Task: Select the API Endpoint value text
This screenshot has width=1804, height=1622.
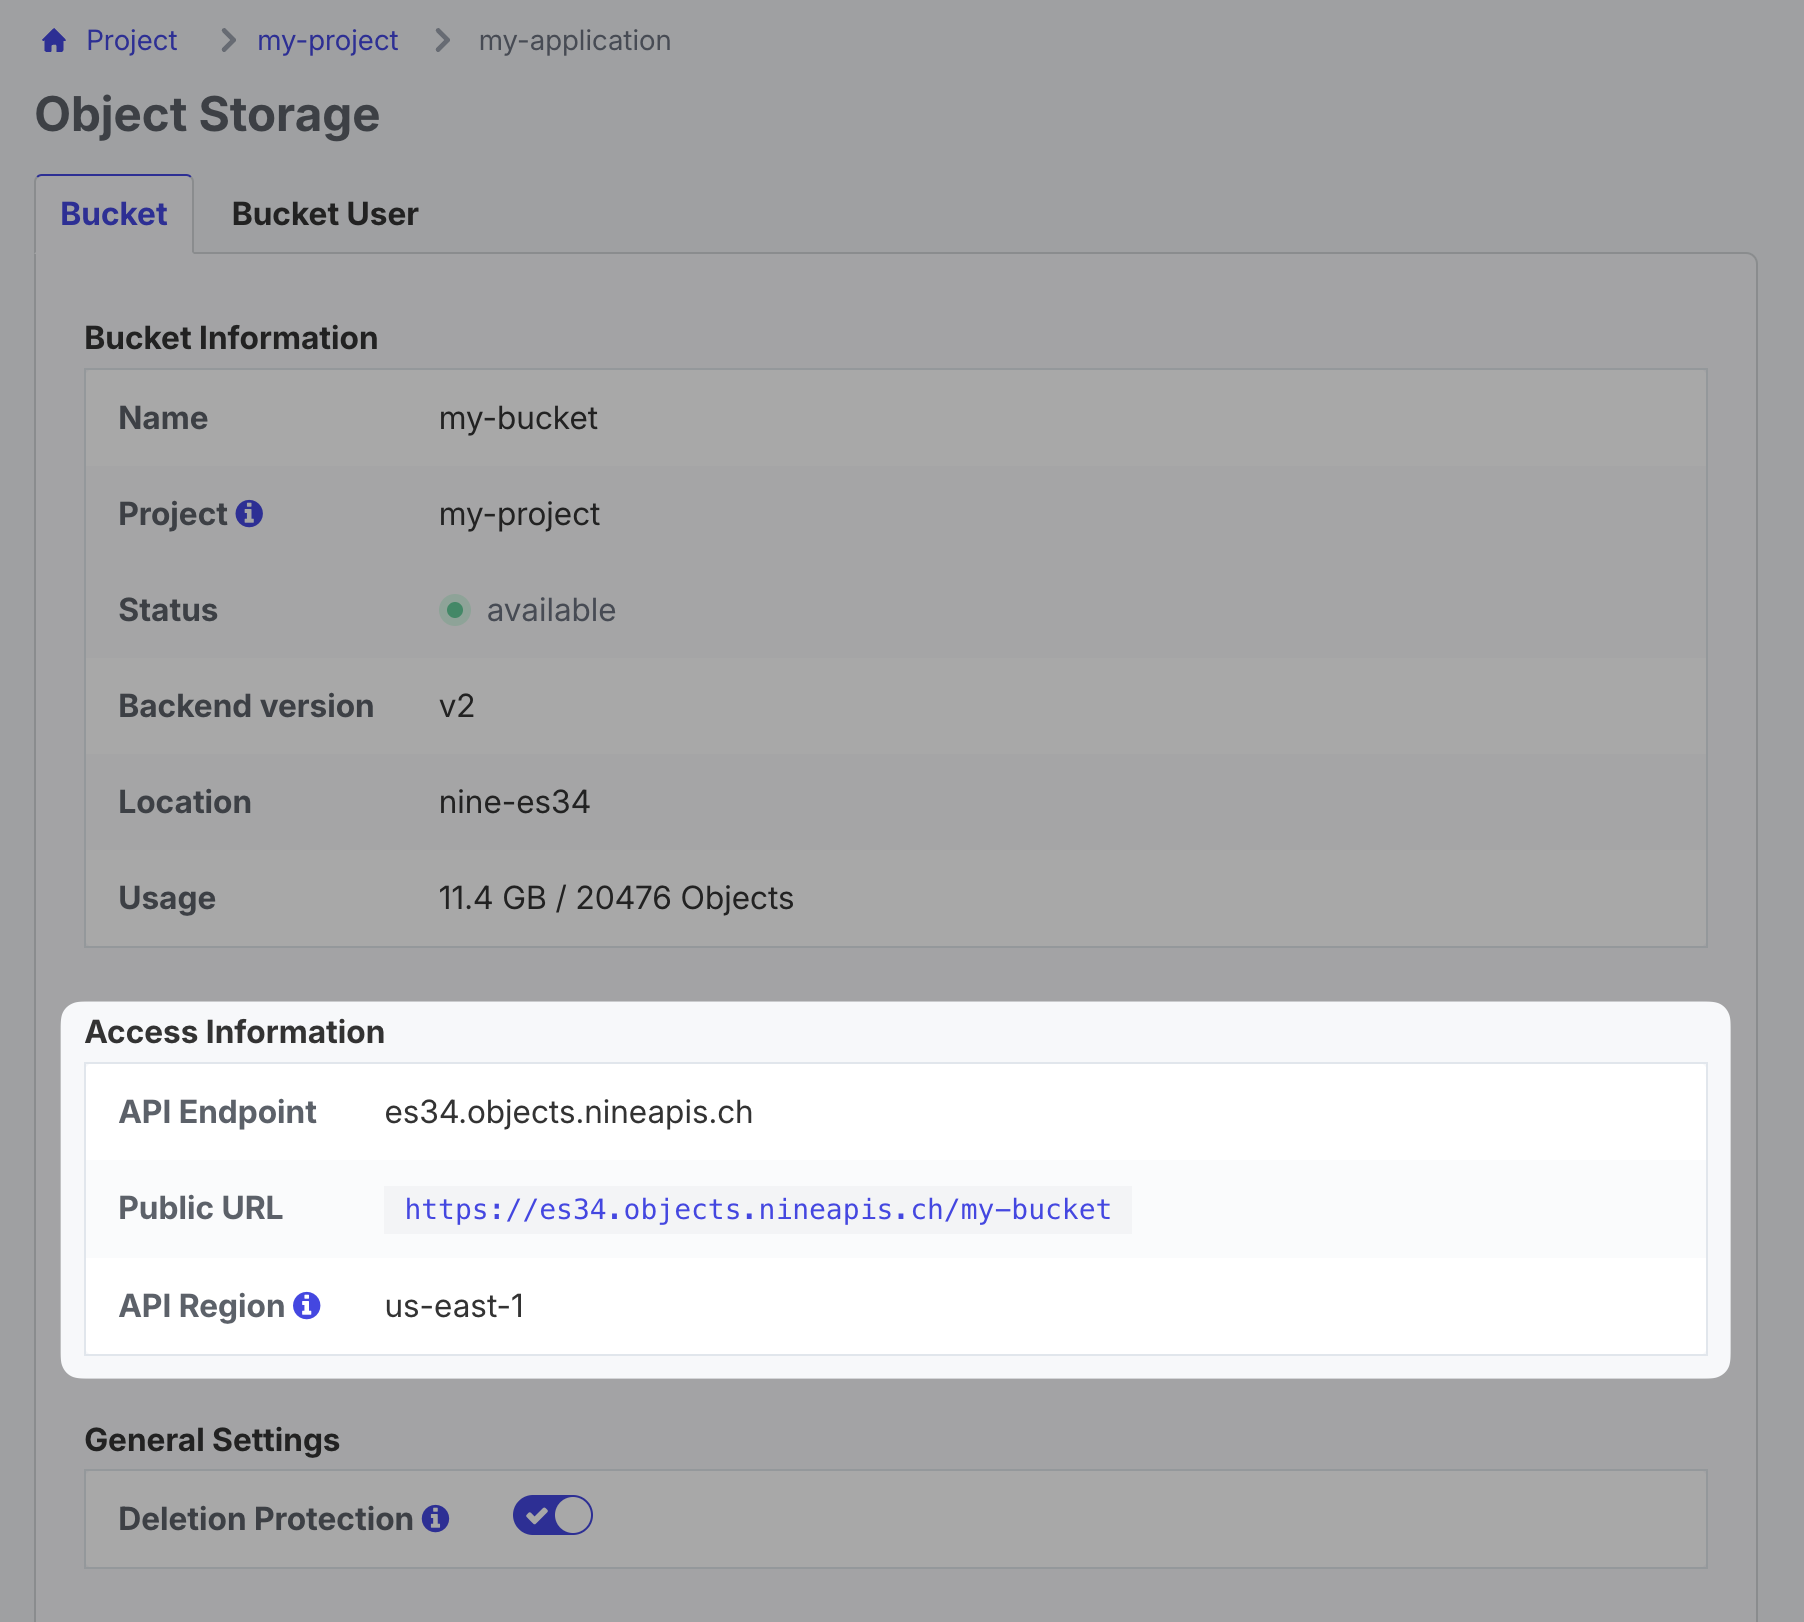Action: (570, 1111)
